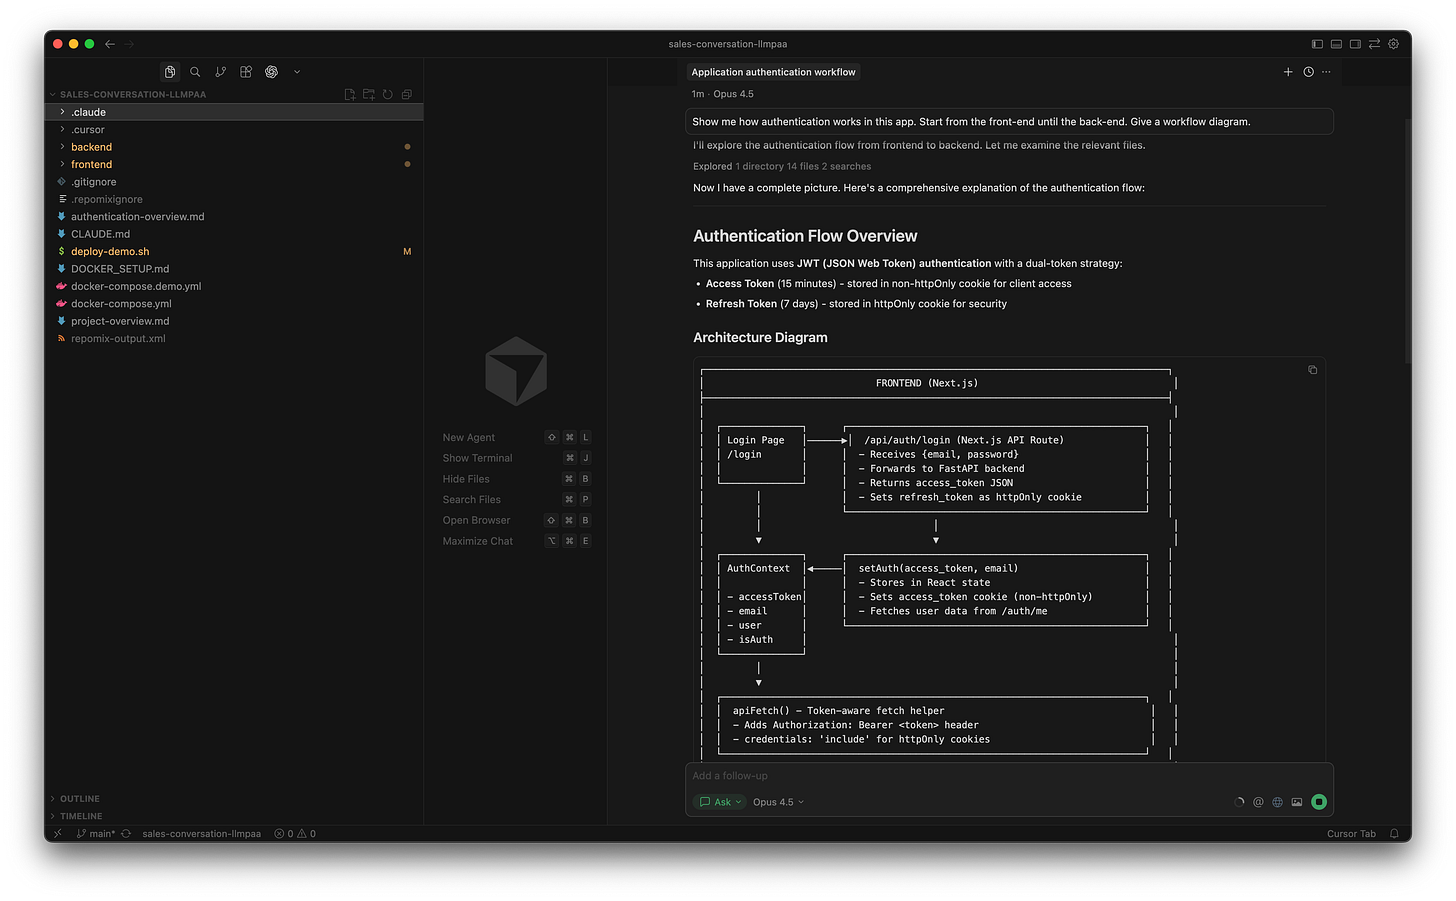Image resolution: width=1456 pixels, height=901 pixels.
Task: Insert an @ context mention in chat
Action: pyautogui.click(x=1258, y=801)
